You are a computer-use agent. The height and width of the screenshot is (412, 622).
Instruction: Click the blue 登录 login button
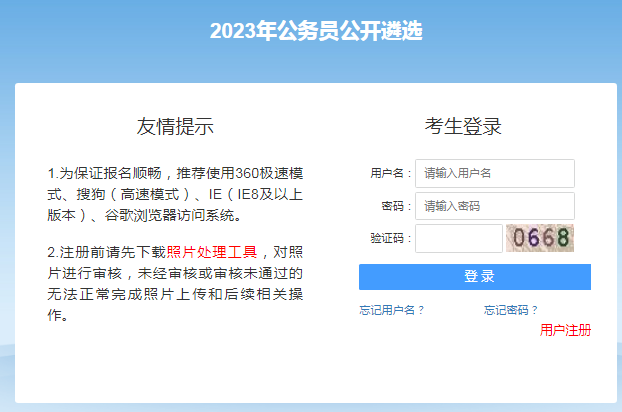pos(475,277)
